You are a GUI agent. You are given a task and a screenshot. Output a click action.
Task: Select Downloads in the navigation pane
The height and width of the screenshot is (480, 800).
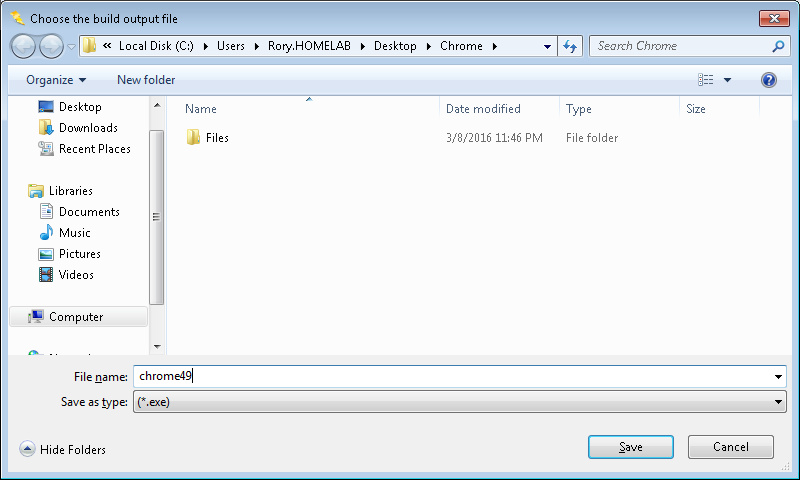(88, 128)
